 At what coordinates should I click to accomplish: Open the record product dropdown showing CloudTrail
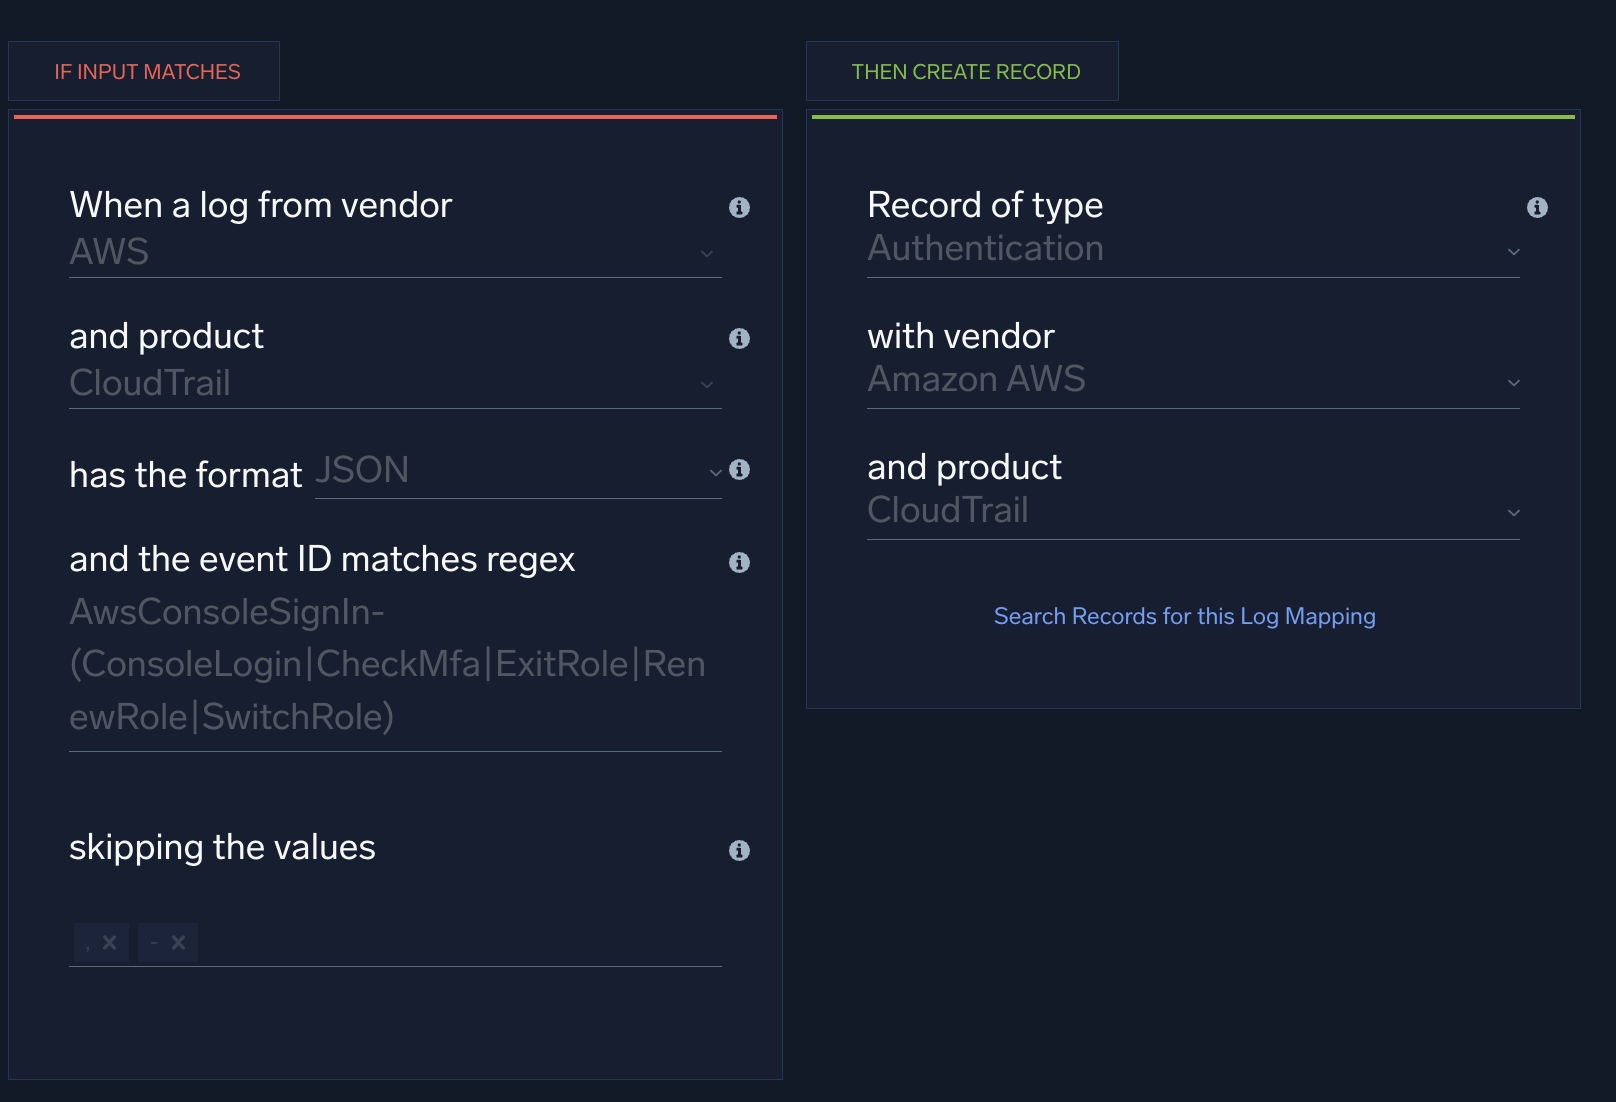[x=1513, y=513]
